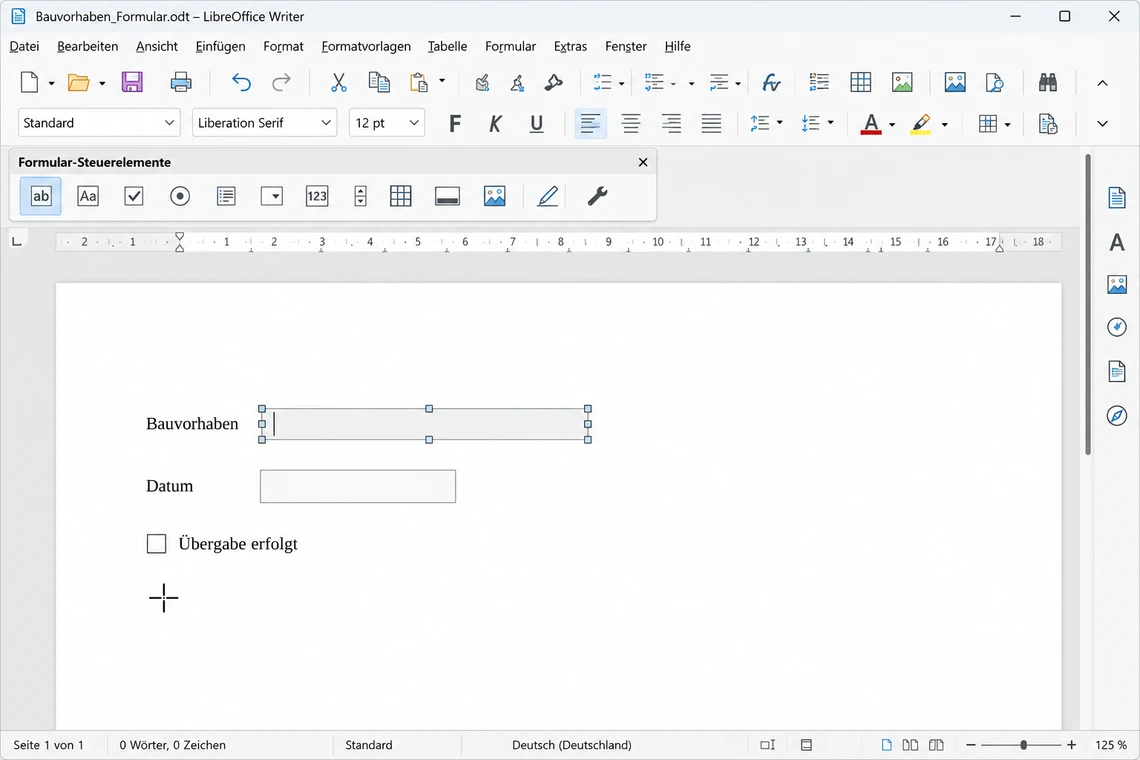The height and width of the screenshot is (760, 1140).
Task: Cut the selection with scissors
Action: 339,83
